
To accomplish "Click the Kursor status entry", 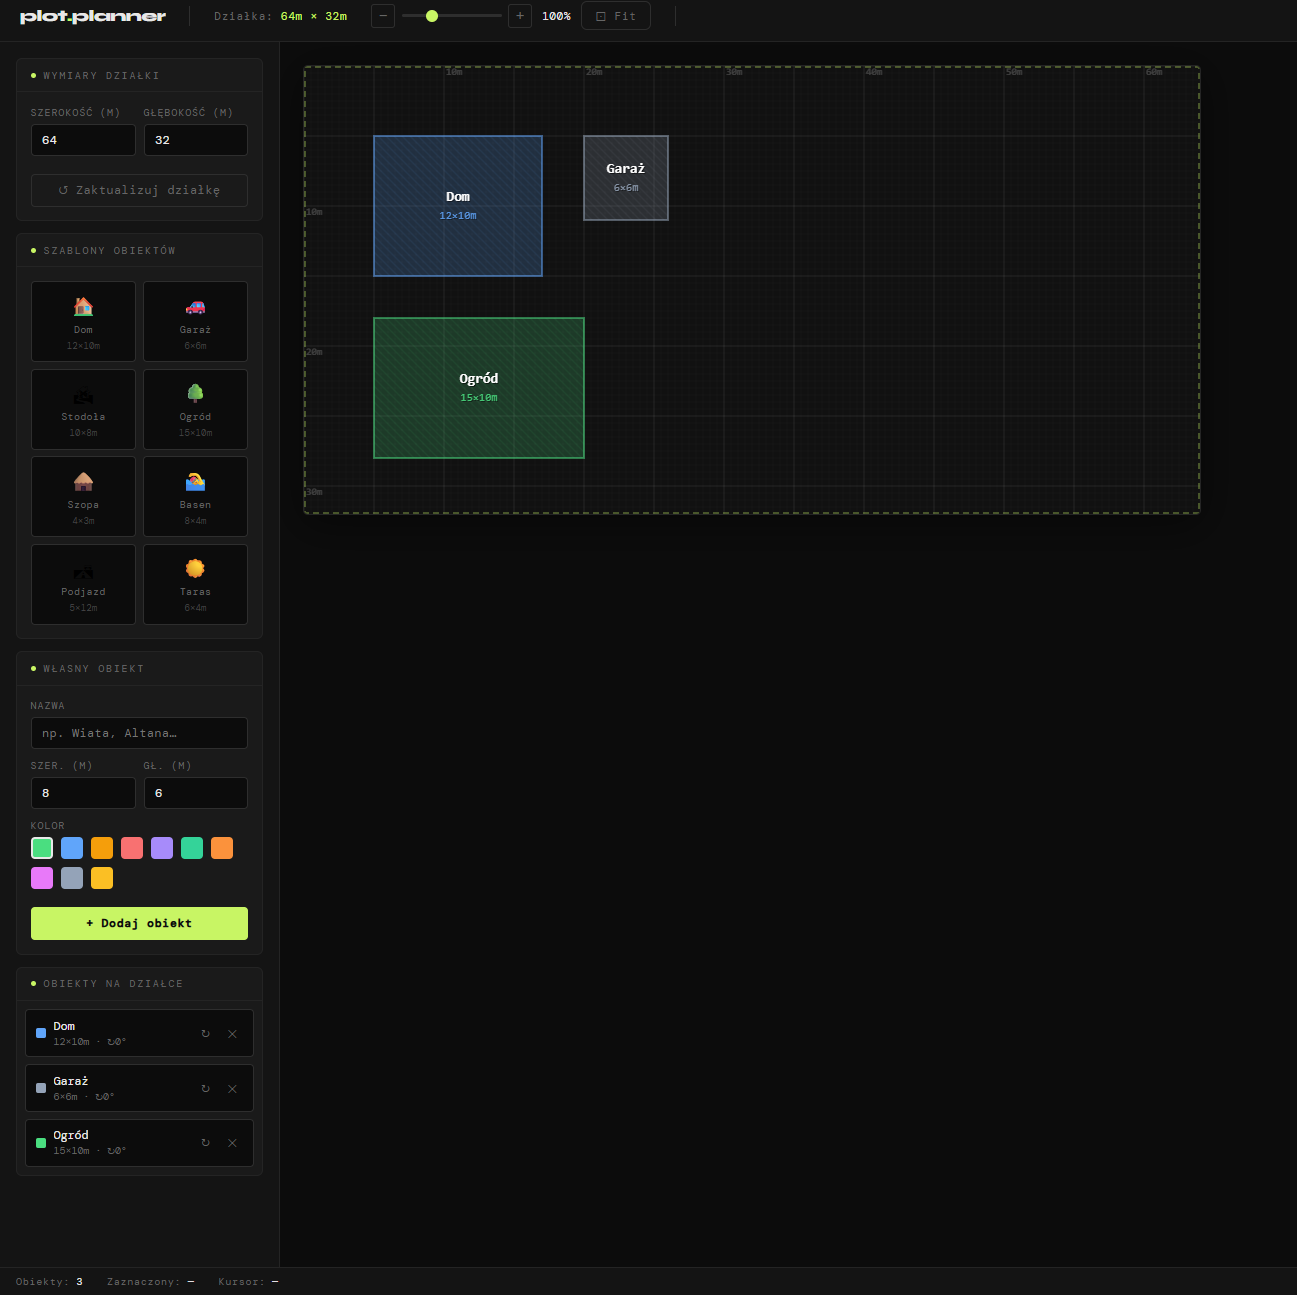I will (x=249, y=1282).
